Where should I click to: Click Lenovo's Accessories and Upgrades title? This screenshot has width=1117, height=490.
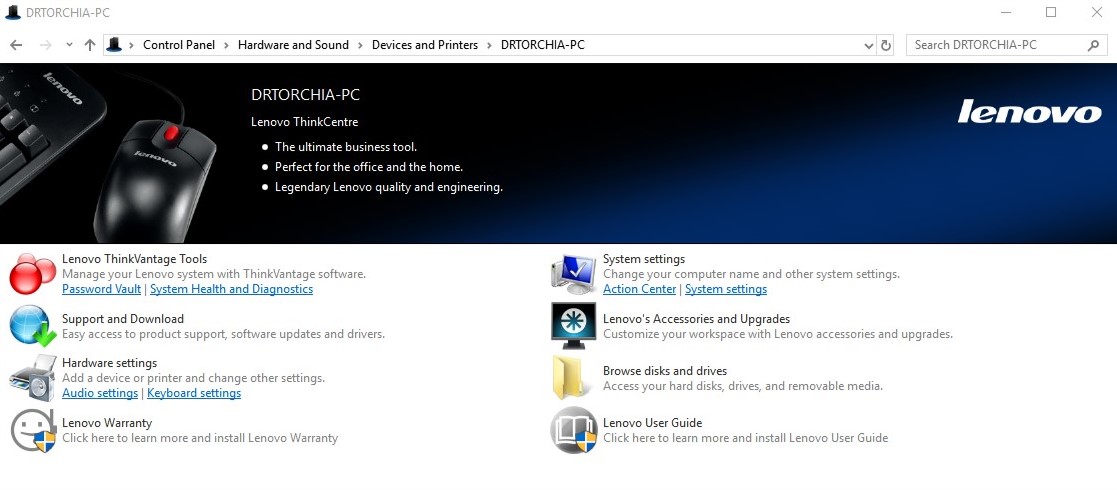point(697,319)
